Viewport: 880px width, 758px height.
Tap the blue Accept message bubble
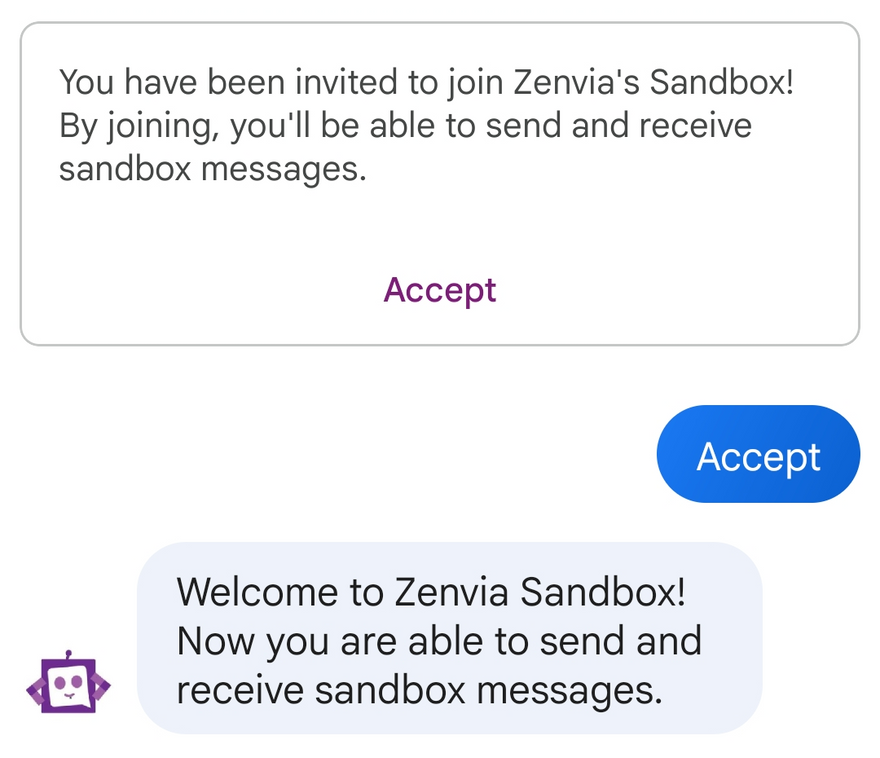pos(758,455)
